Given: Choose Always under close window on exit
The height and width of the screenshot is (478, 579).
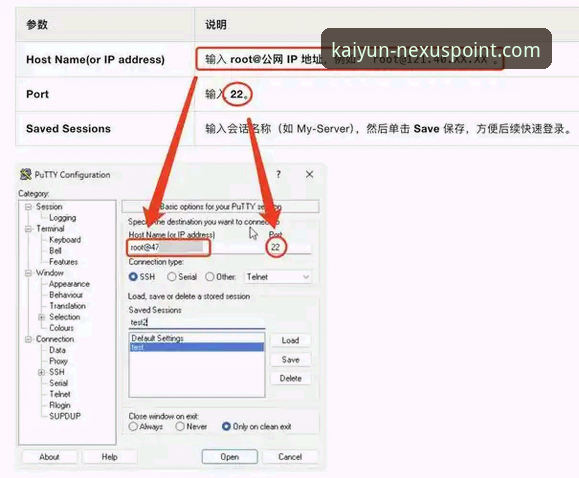Looking at the screenshot, I should coord(133,427).
